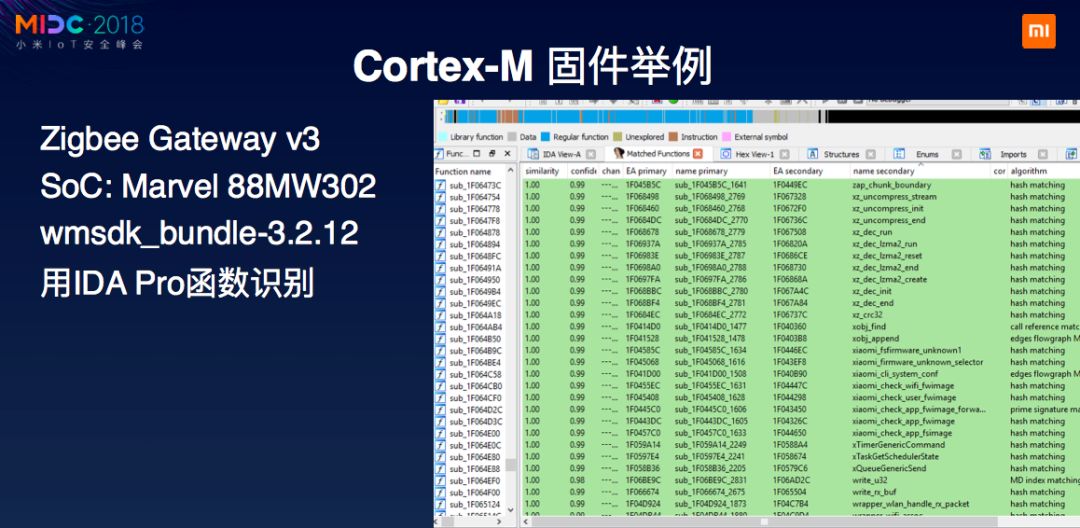The width and height of the screenshot is (1080, 528).
Task: Click the Functions list scroll up arrow
Action: click(510, 171)
